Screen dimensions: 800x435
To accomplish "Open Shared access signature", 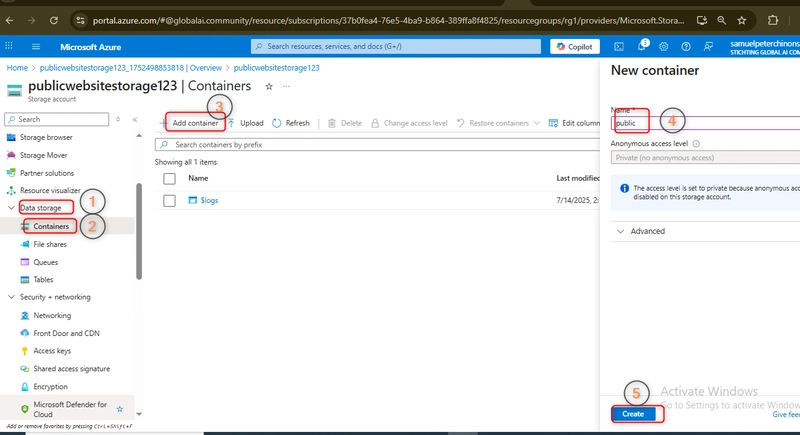I will coord(71,369).
